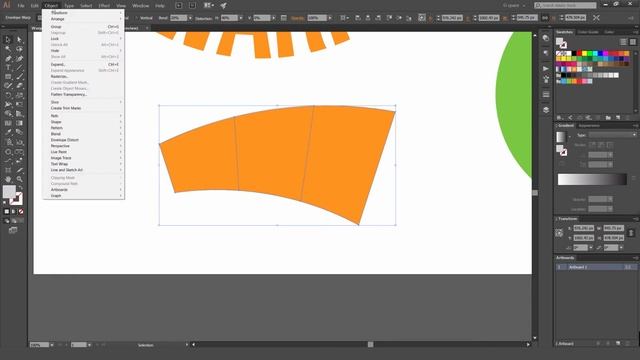Select the Gradient tool in toolbox
This screenshot has height=360, width=640.
[x=19, y=123]
